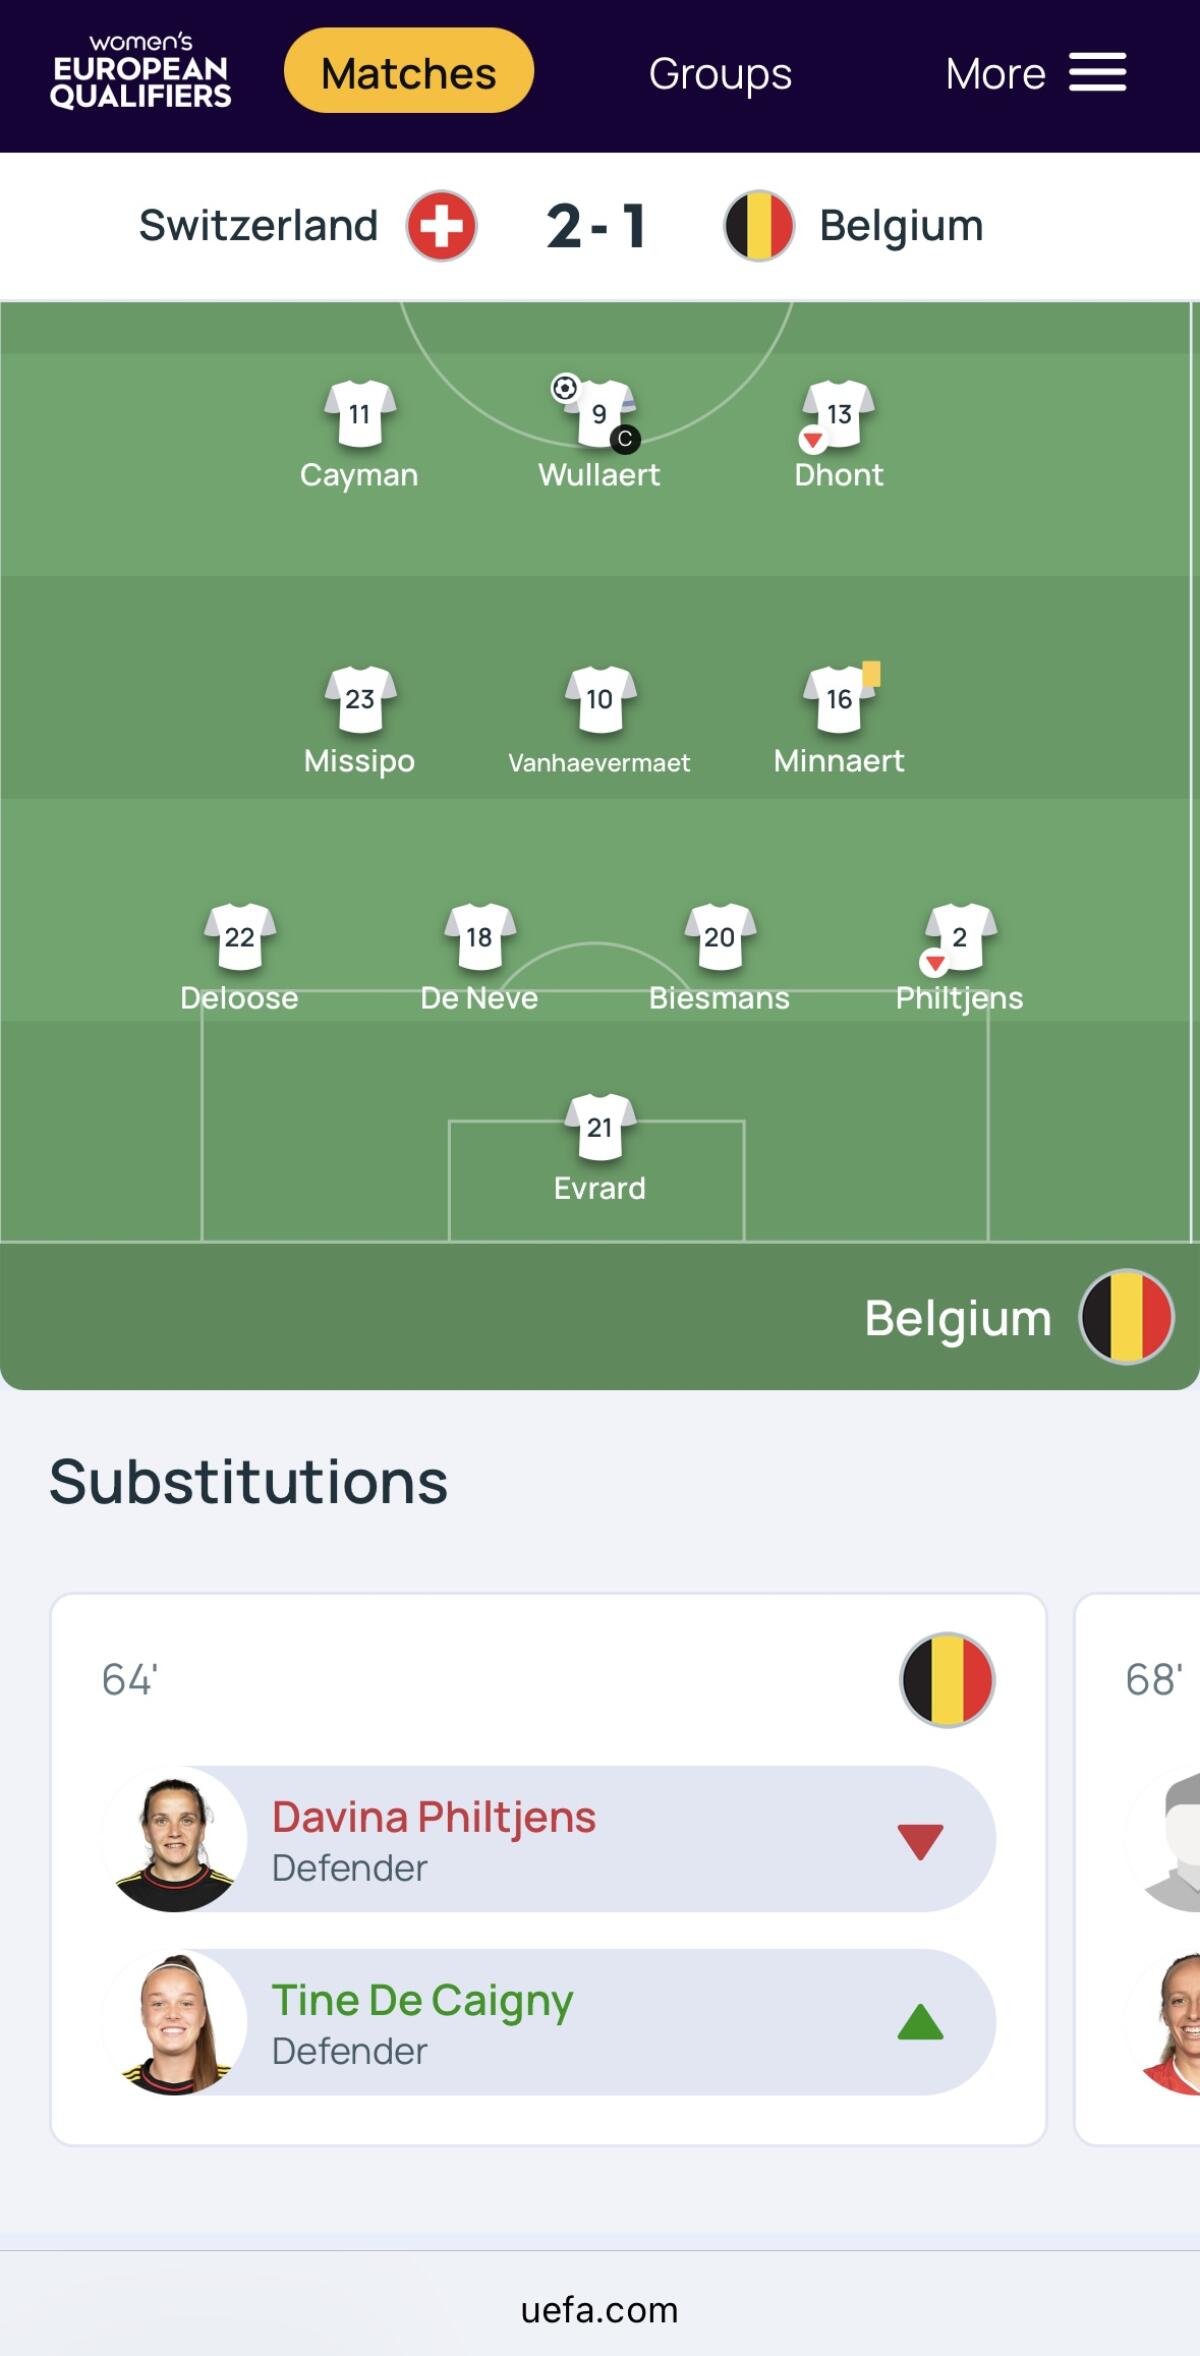Tap Switzerland flag icon in score header

tap(441, 226)
